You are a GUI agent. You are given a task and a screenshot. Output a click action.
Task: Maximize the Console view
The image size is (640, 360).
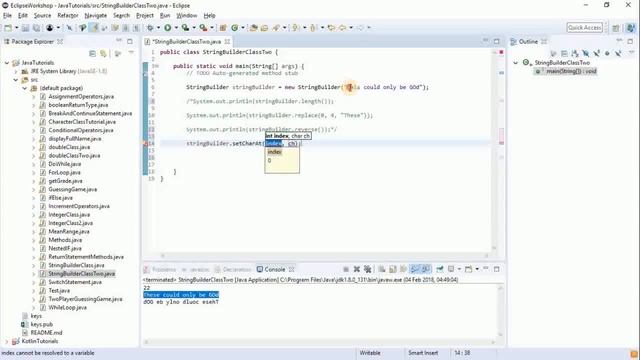coord(497,269)
